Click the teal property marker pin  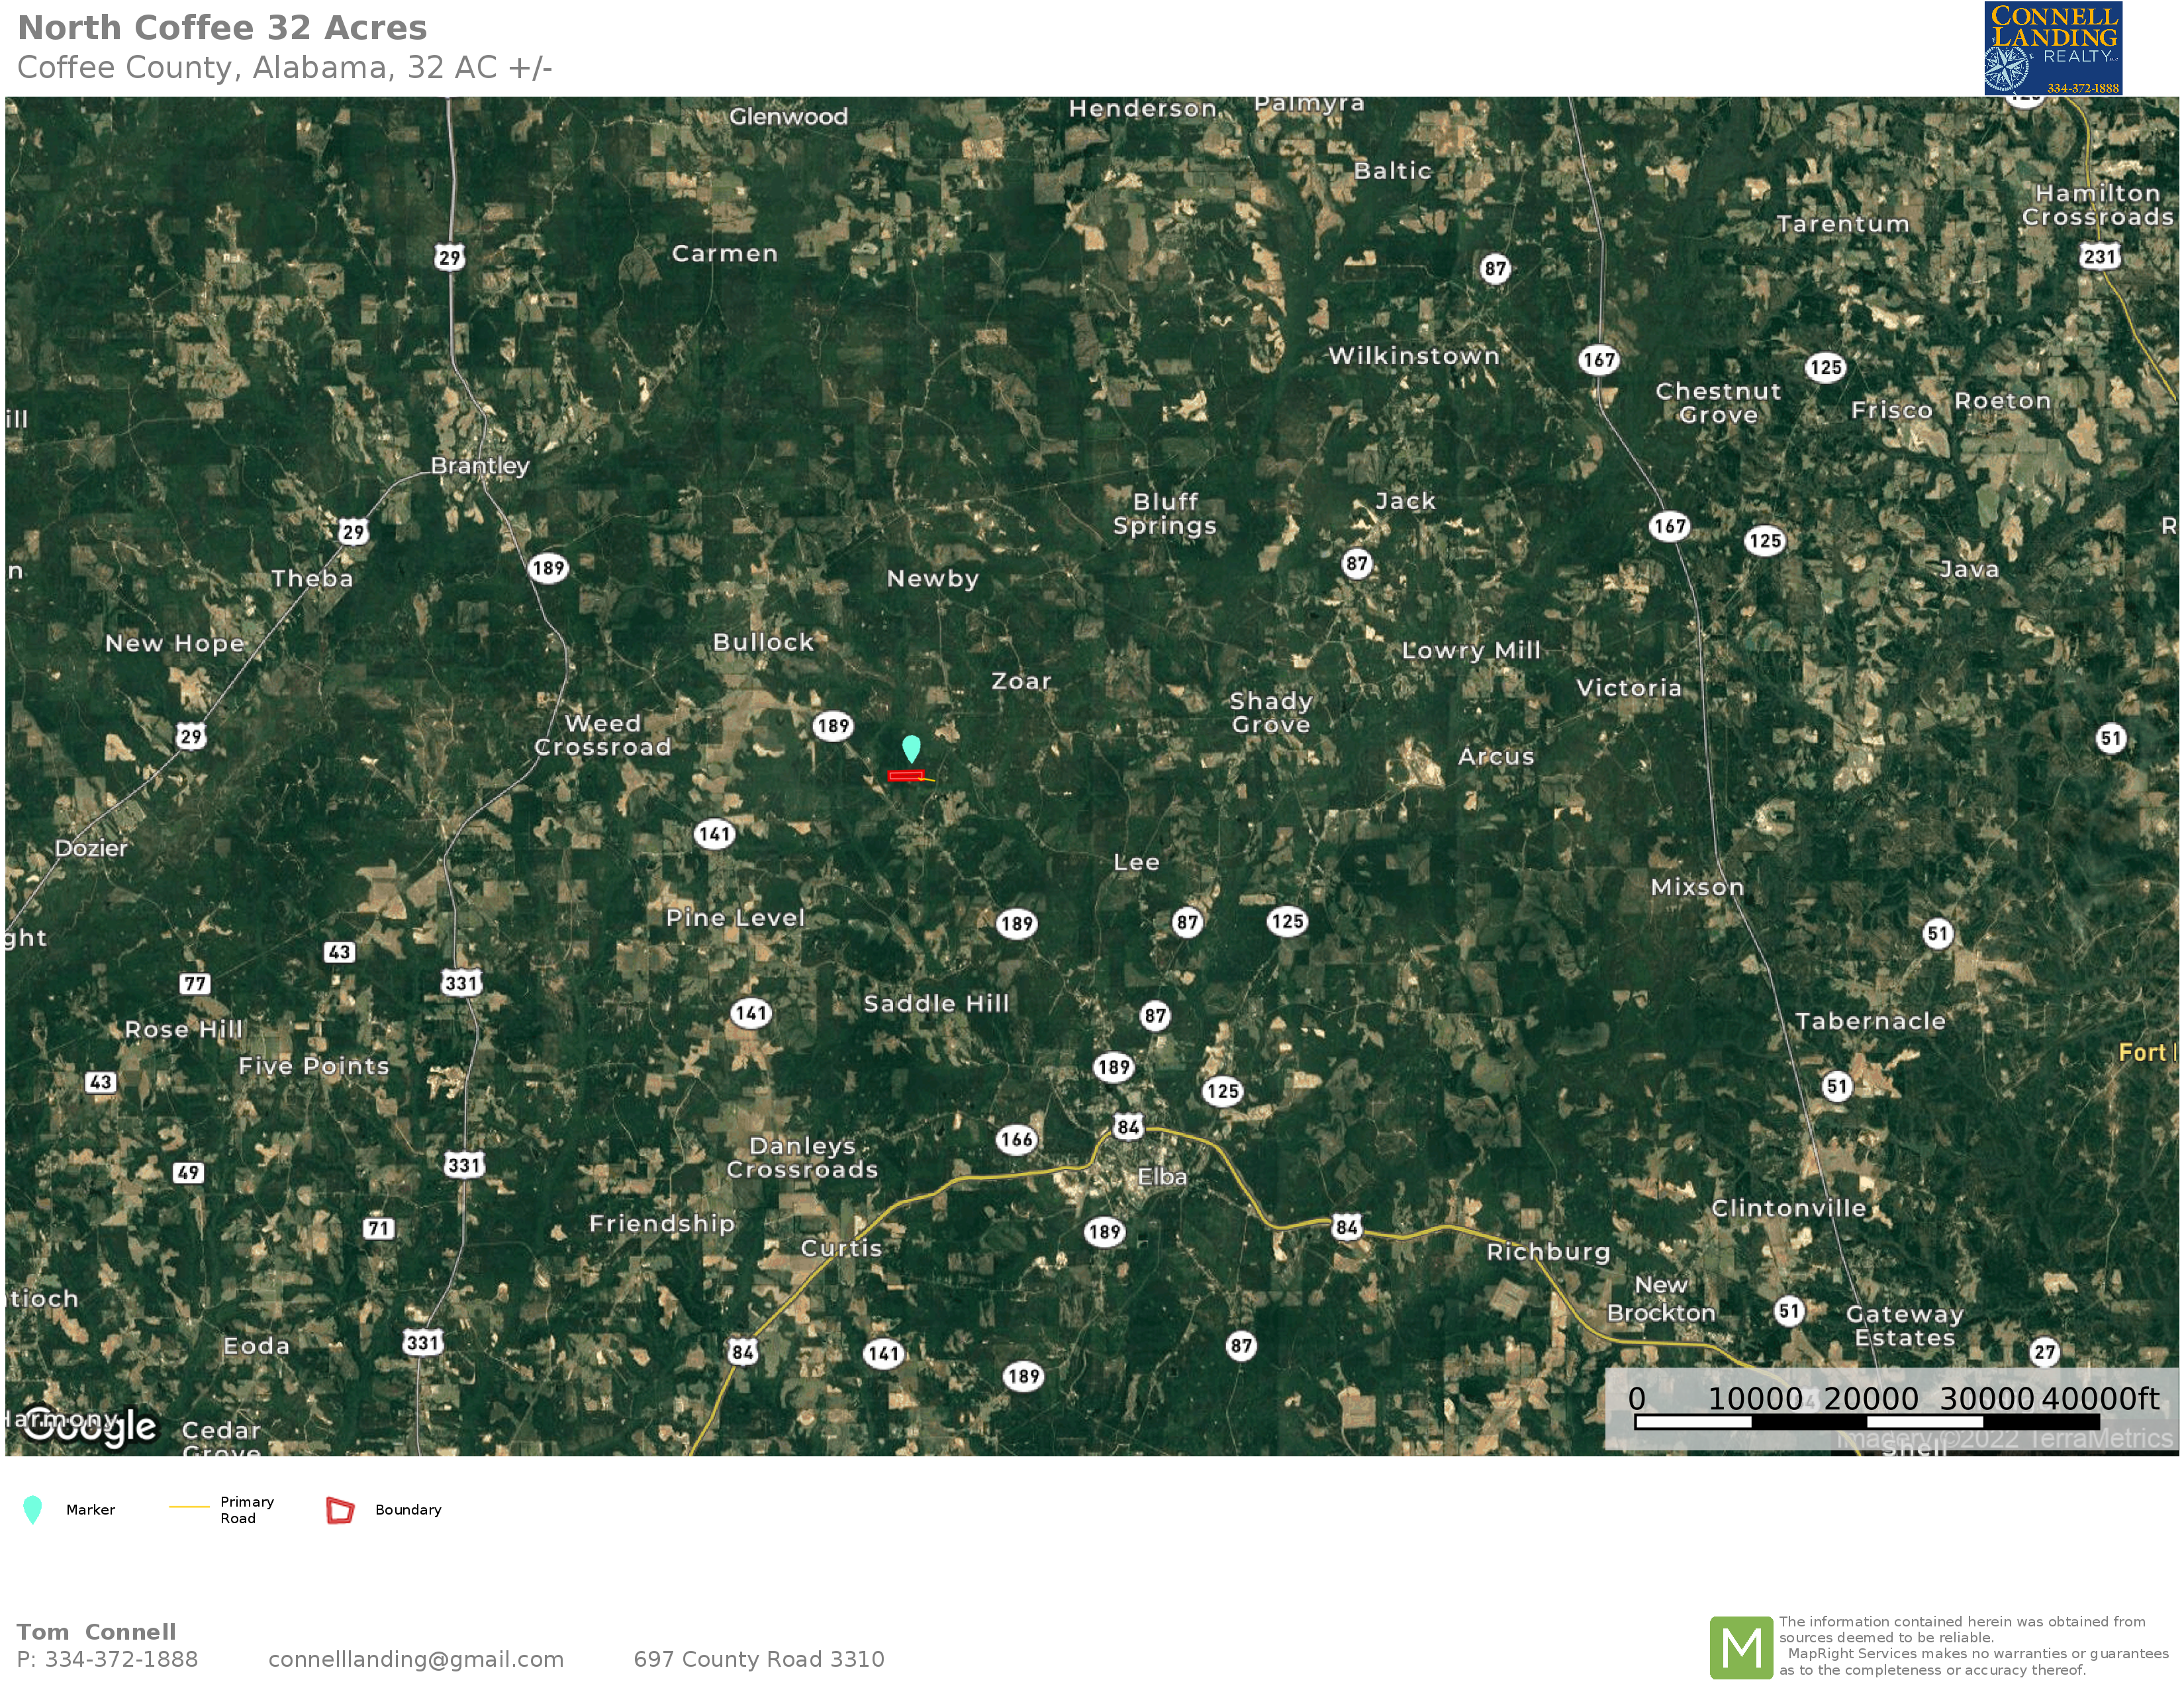[x=911, y=748]
